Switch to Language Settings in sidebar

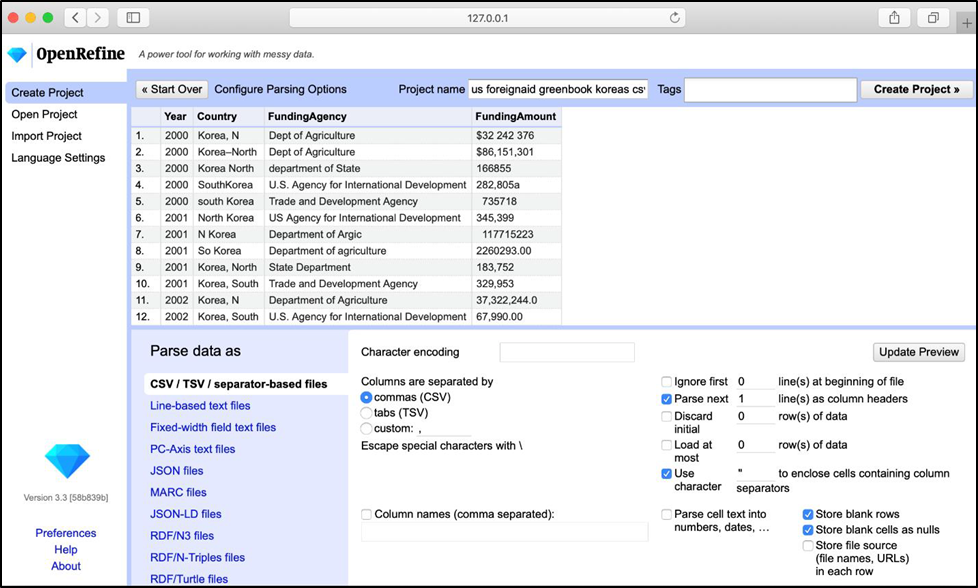(x=58, y=158)
